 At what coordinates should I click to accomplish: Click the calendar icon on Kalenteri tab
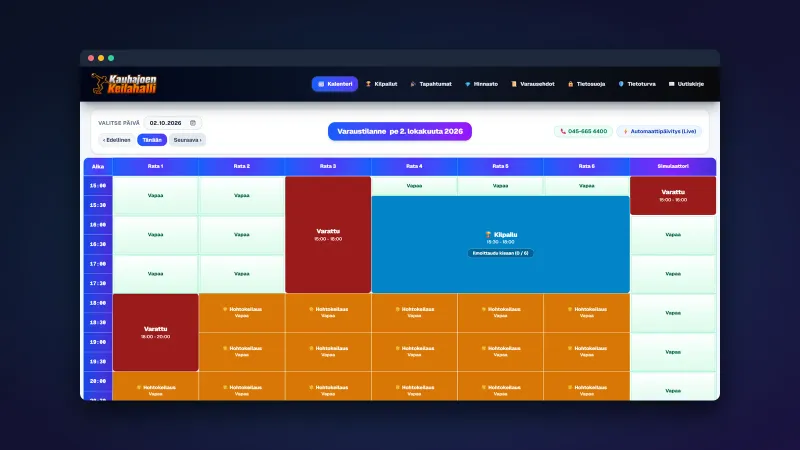[x=321, y=84]
